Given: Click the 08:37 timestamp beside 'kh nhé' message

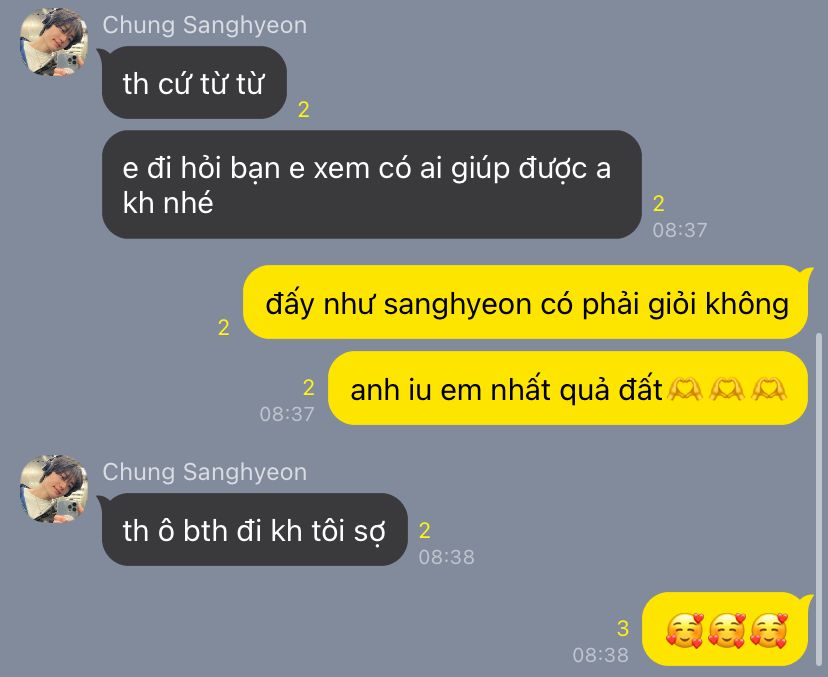Looking at the screenshot, I should click(x=680, y=230).
